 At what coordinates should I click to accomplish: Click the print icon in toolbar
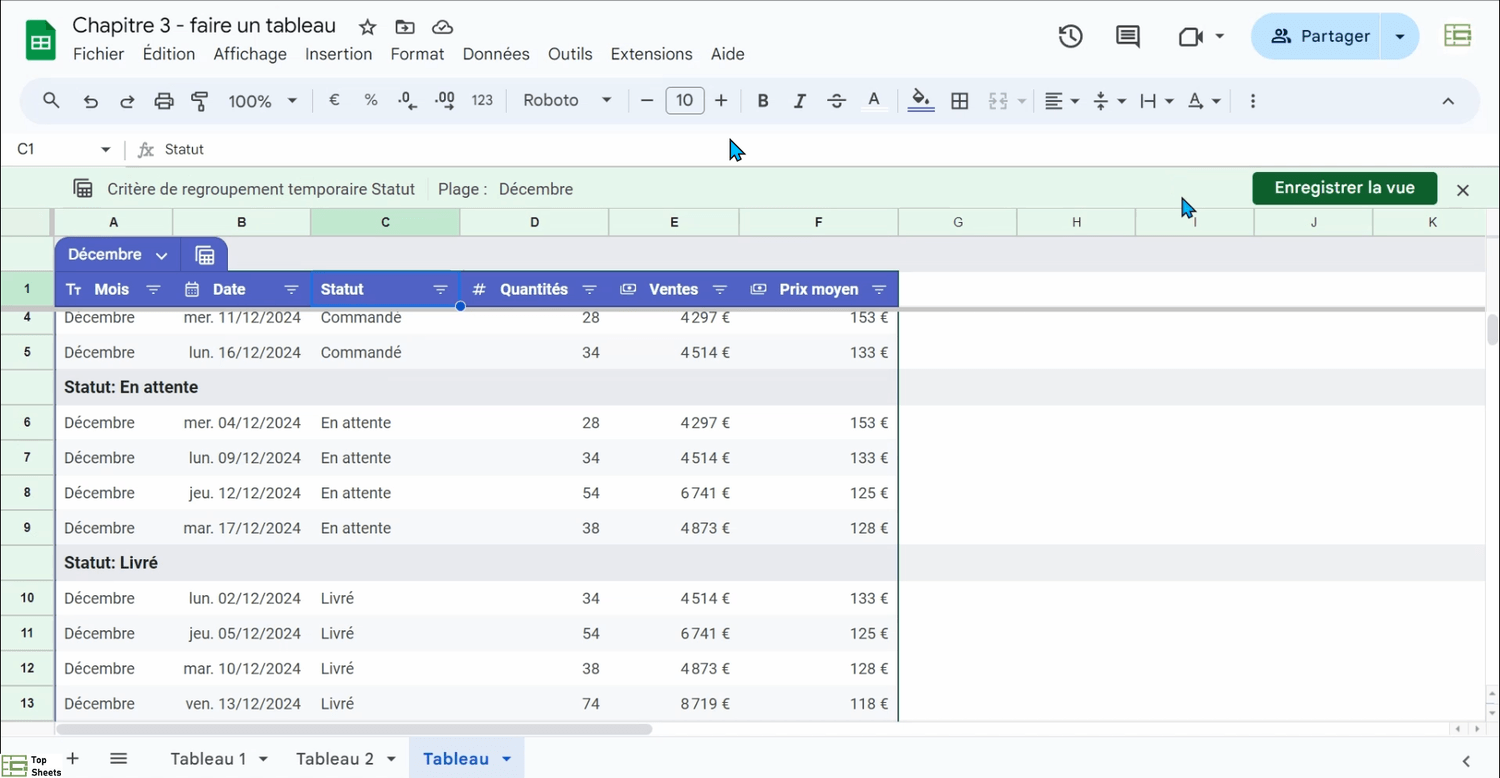(x=164, y=101)
